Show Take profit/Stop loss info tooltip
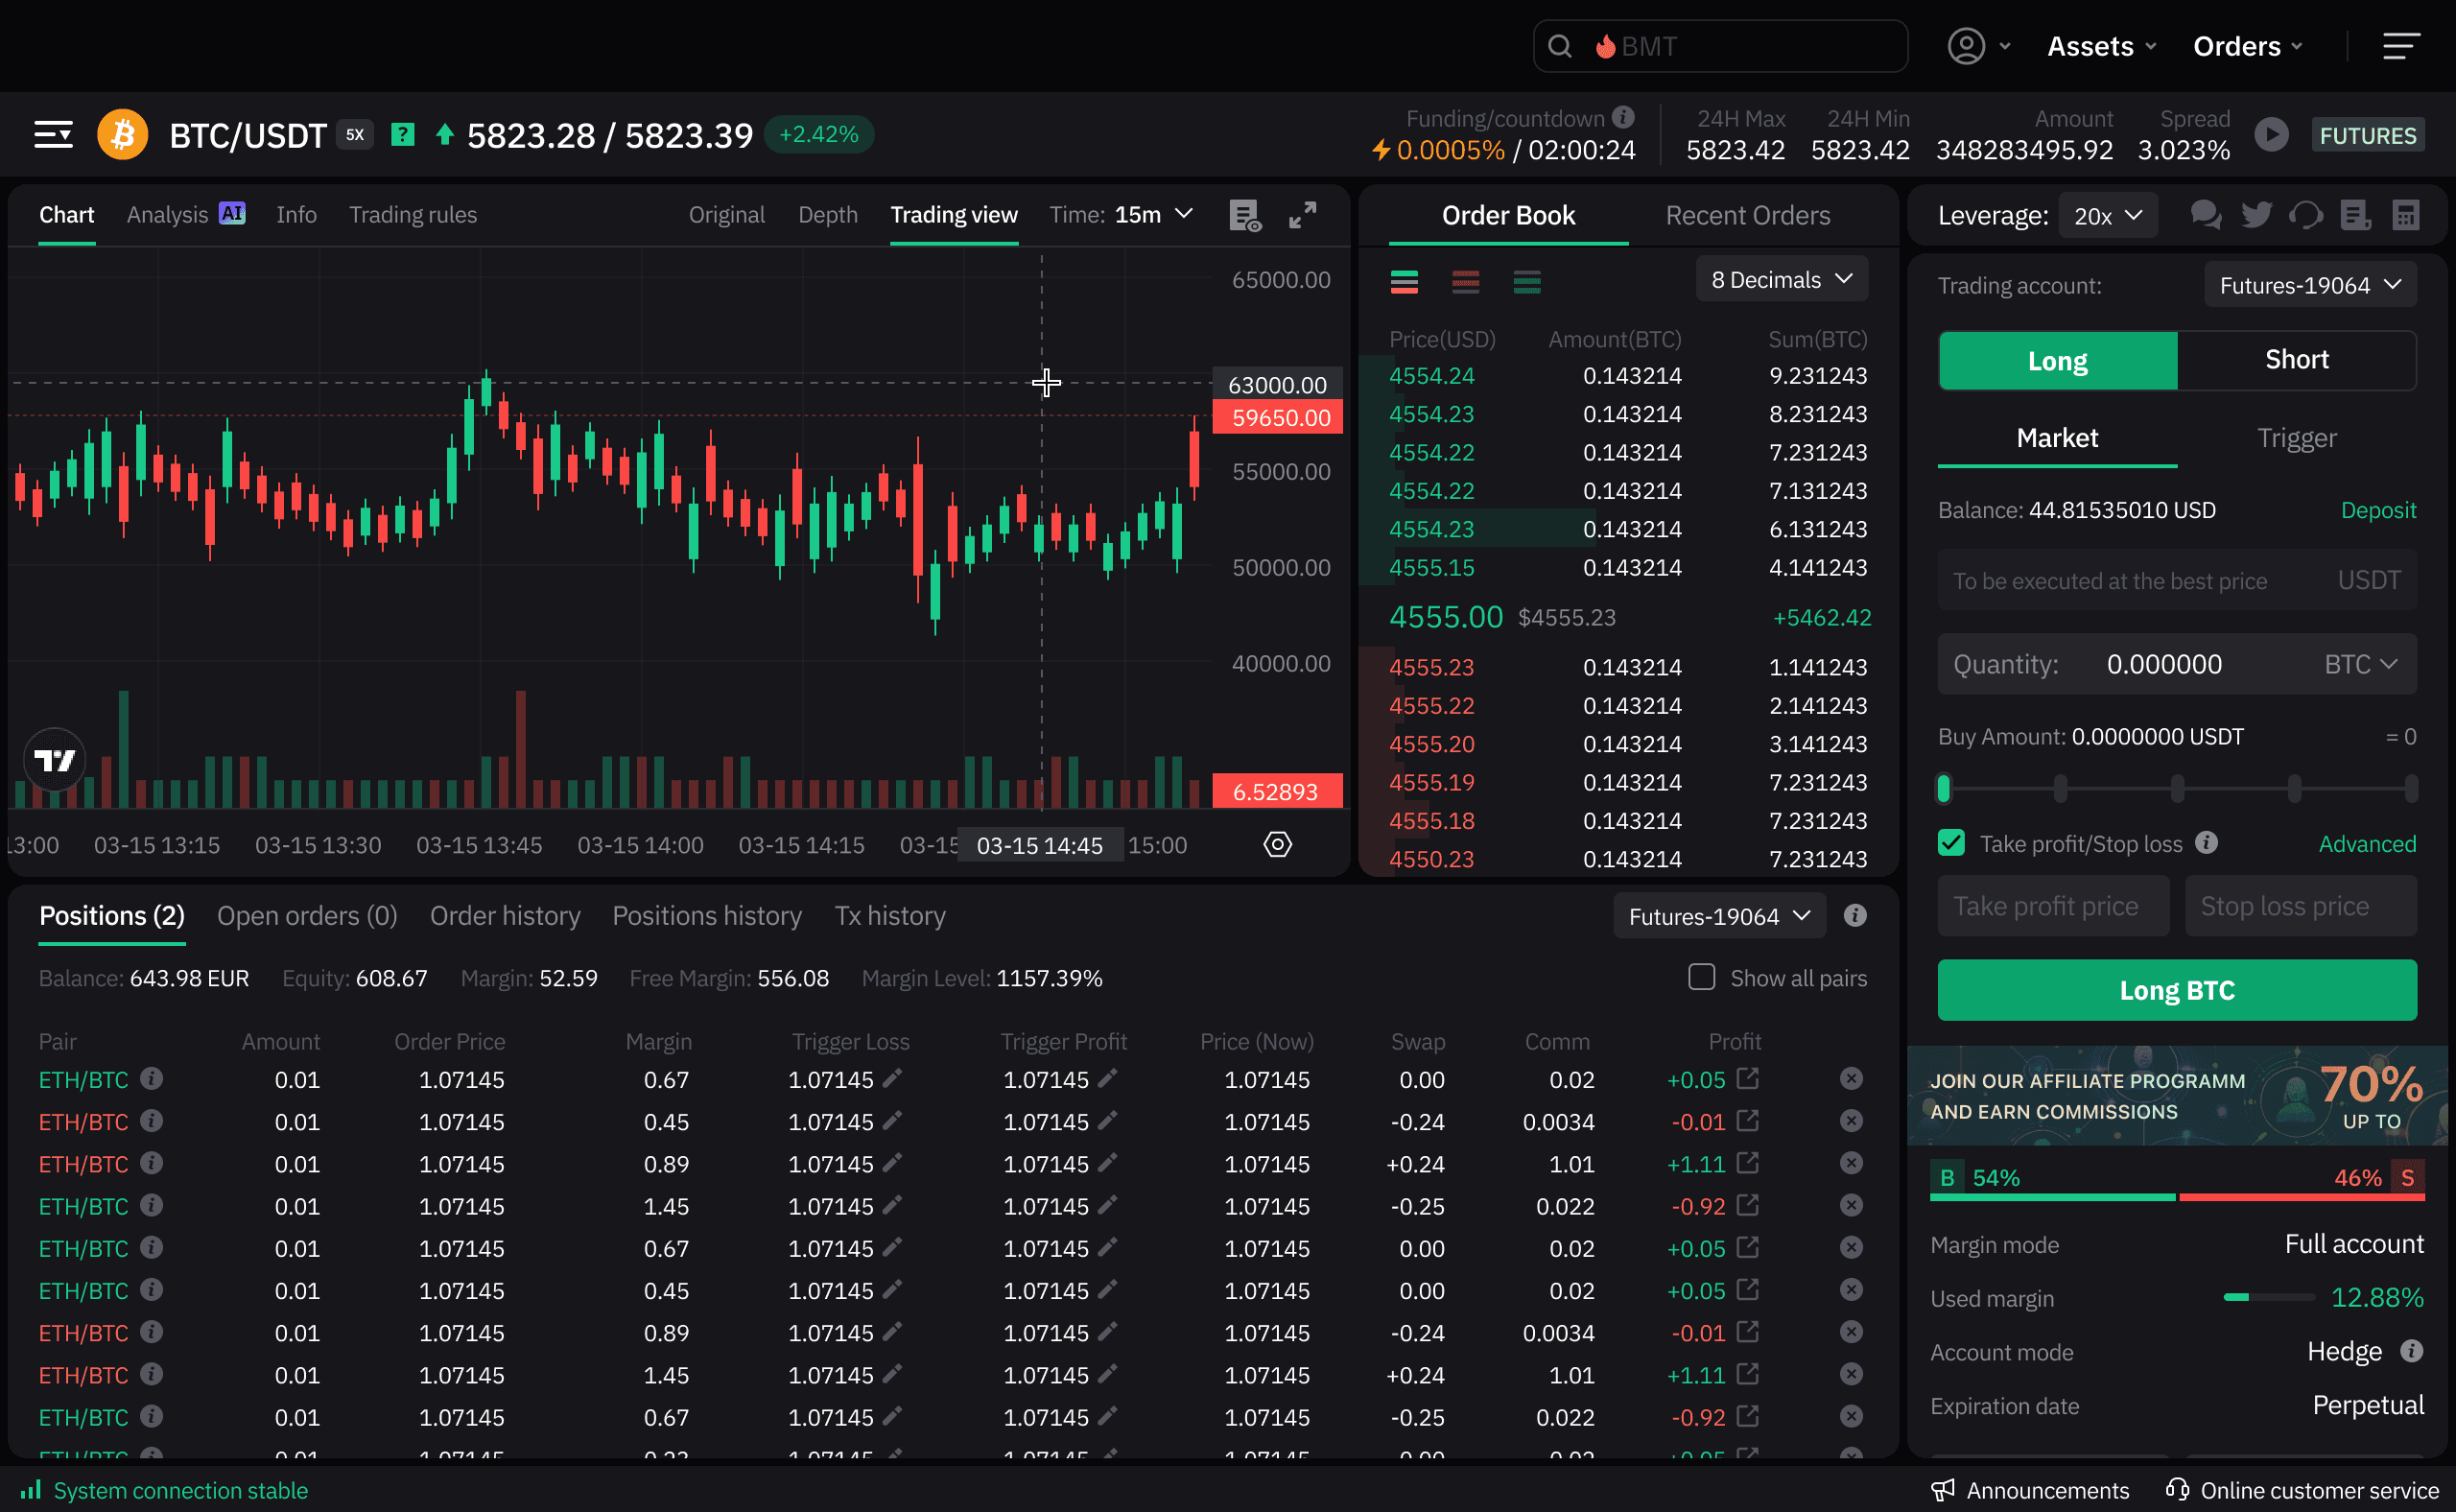 (2206, 843)
